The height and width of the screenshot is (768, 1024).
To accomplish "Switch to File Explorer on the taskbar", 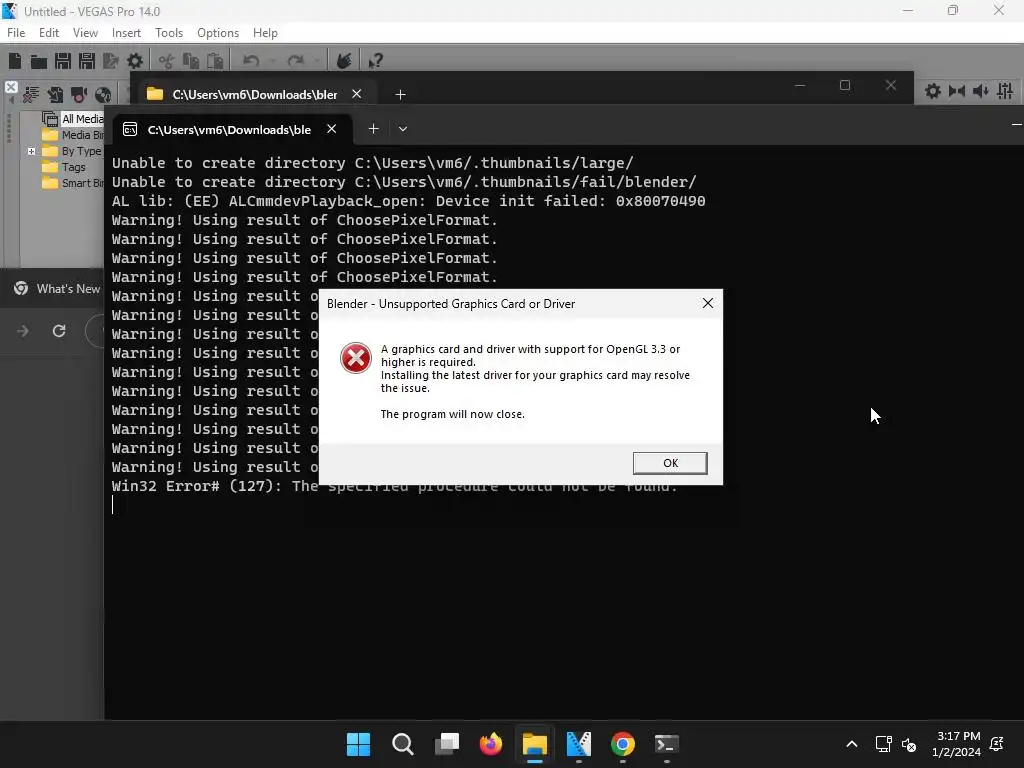I will (534, 744).
